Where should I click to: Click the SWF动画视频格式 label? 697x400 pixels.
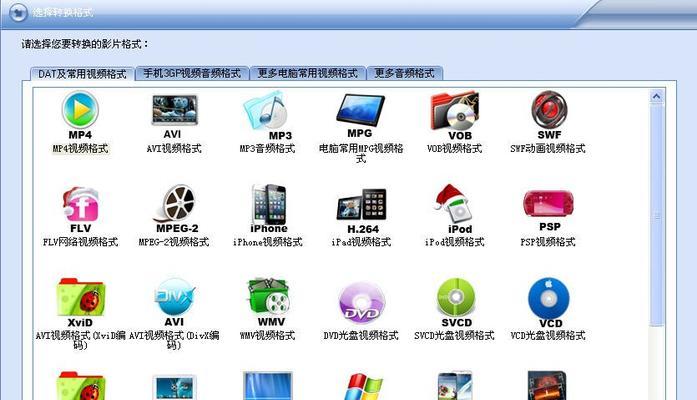[548, 148]
